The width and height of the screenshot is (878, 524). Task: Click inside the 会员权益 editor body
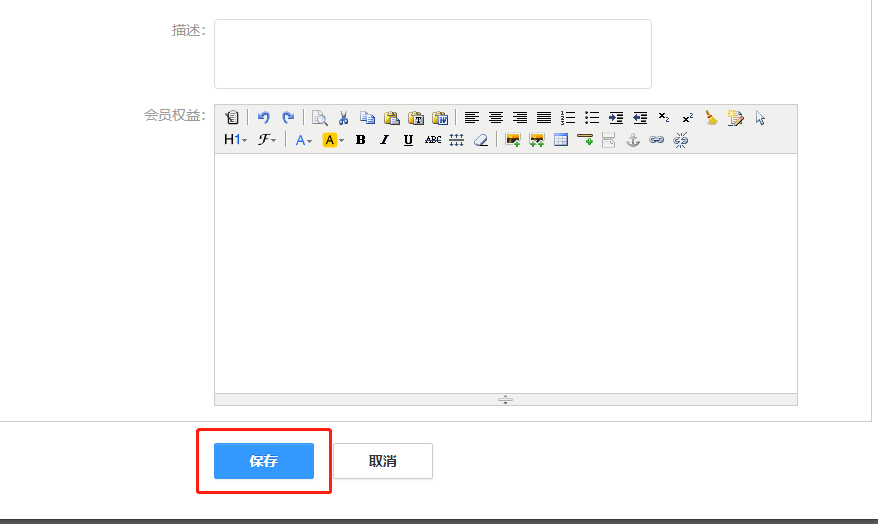click(x=506, y=274)
